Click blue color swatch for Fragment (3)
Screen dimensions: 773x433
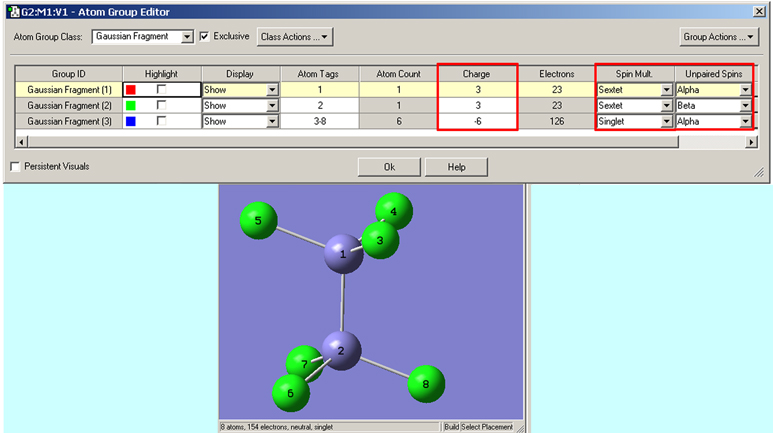coord(131,121)
